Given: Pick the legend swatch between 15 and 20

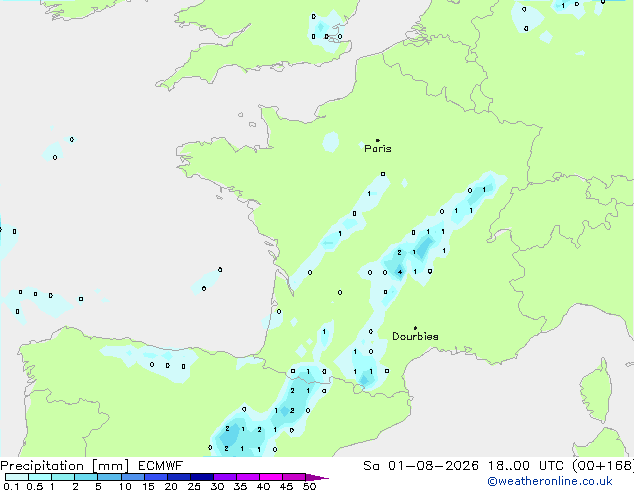Looking at the screenshot, I should 155,477.
